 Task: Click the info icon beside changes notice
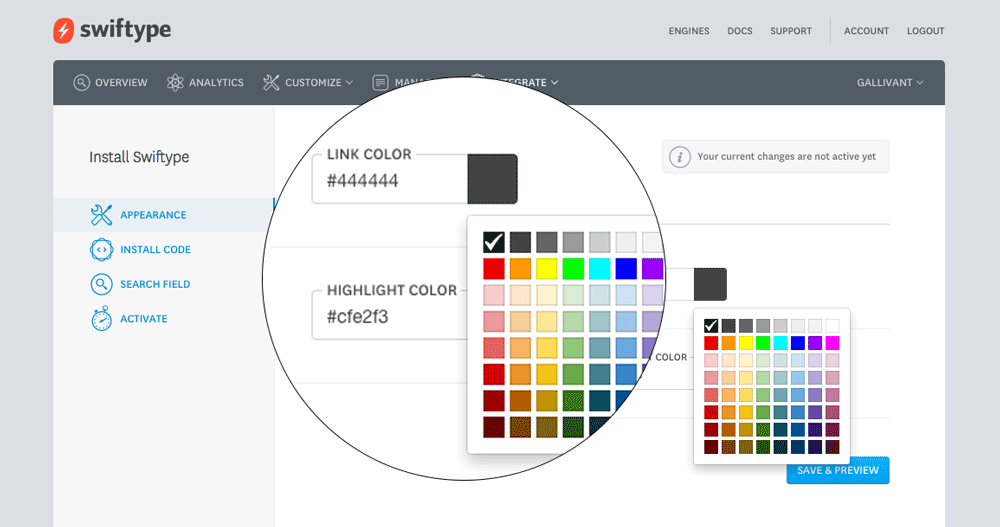pos(680,157)
